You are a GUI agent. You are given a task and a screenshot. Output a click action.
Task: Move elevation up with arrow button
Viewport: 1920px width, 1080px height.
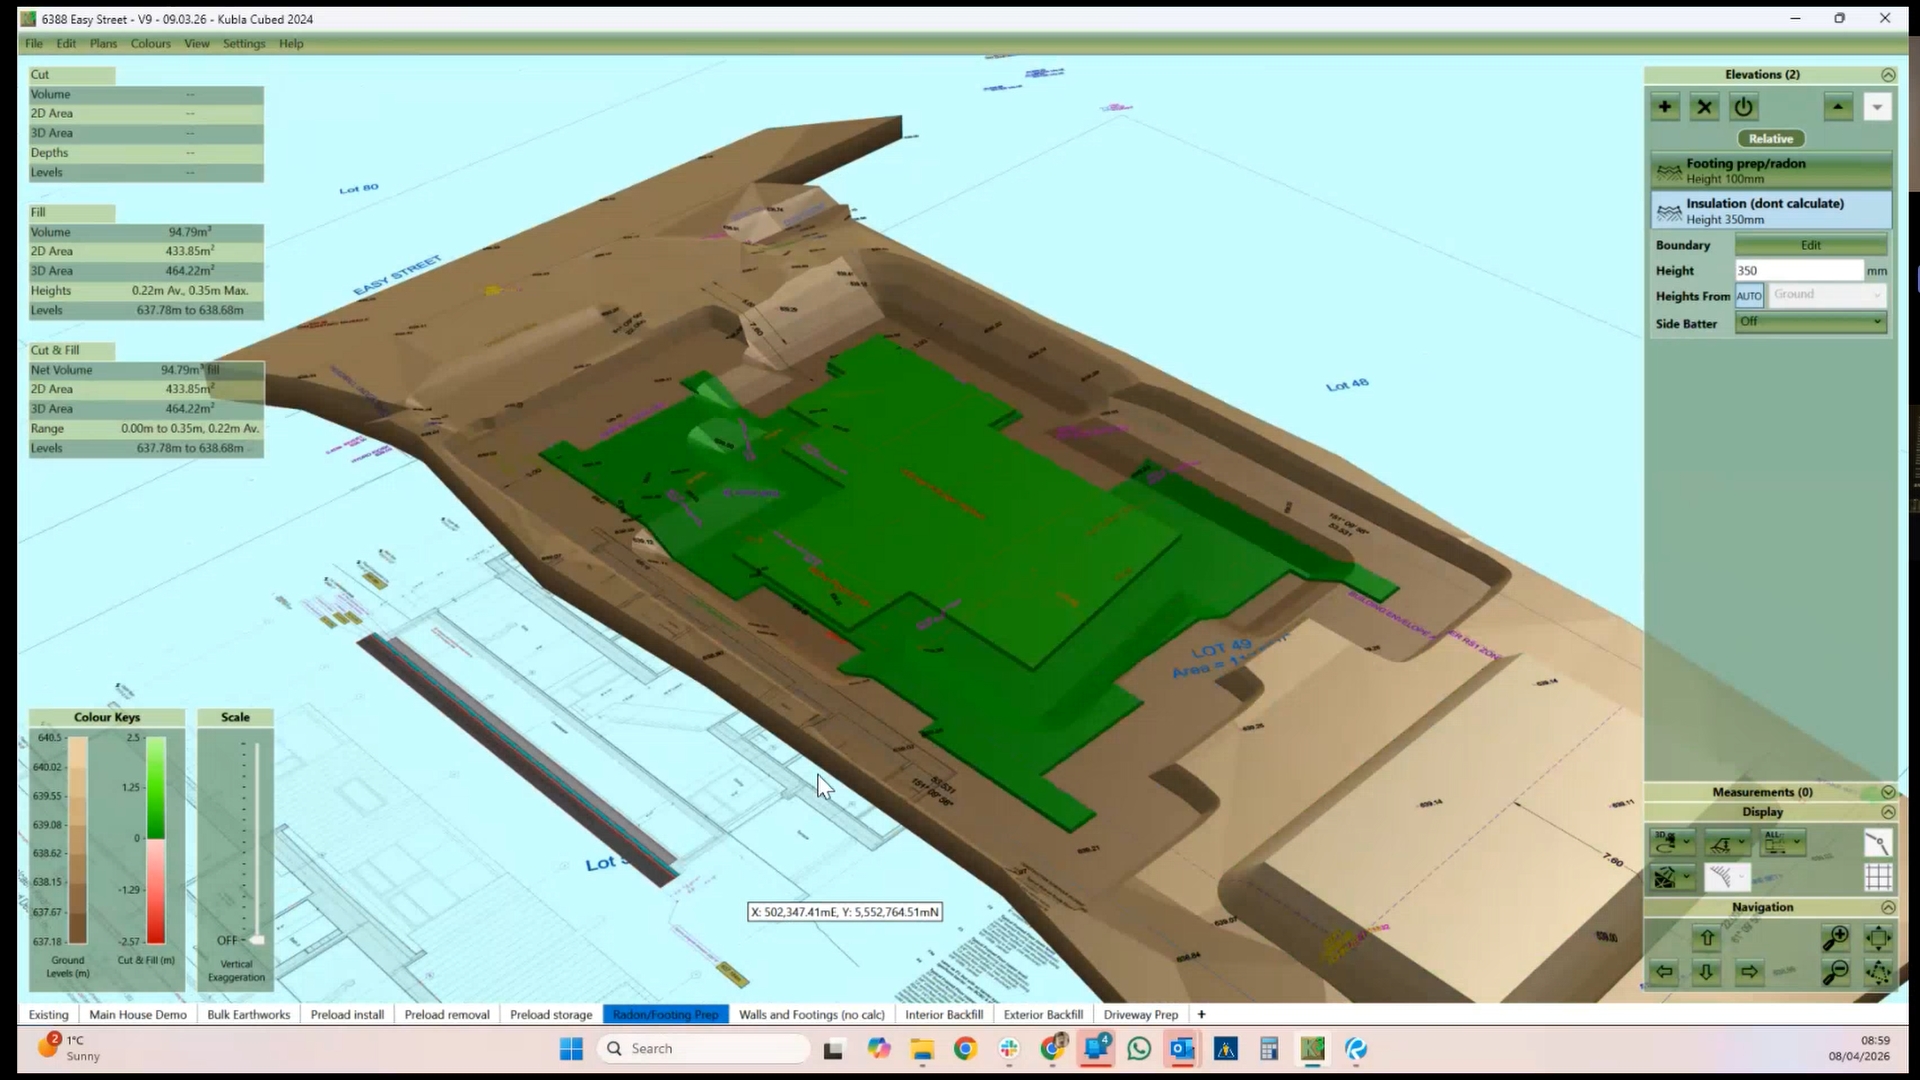(1838, 107)
